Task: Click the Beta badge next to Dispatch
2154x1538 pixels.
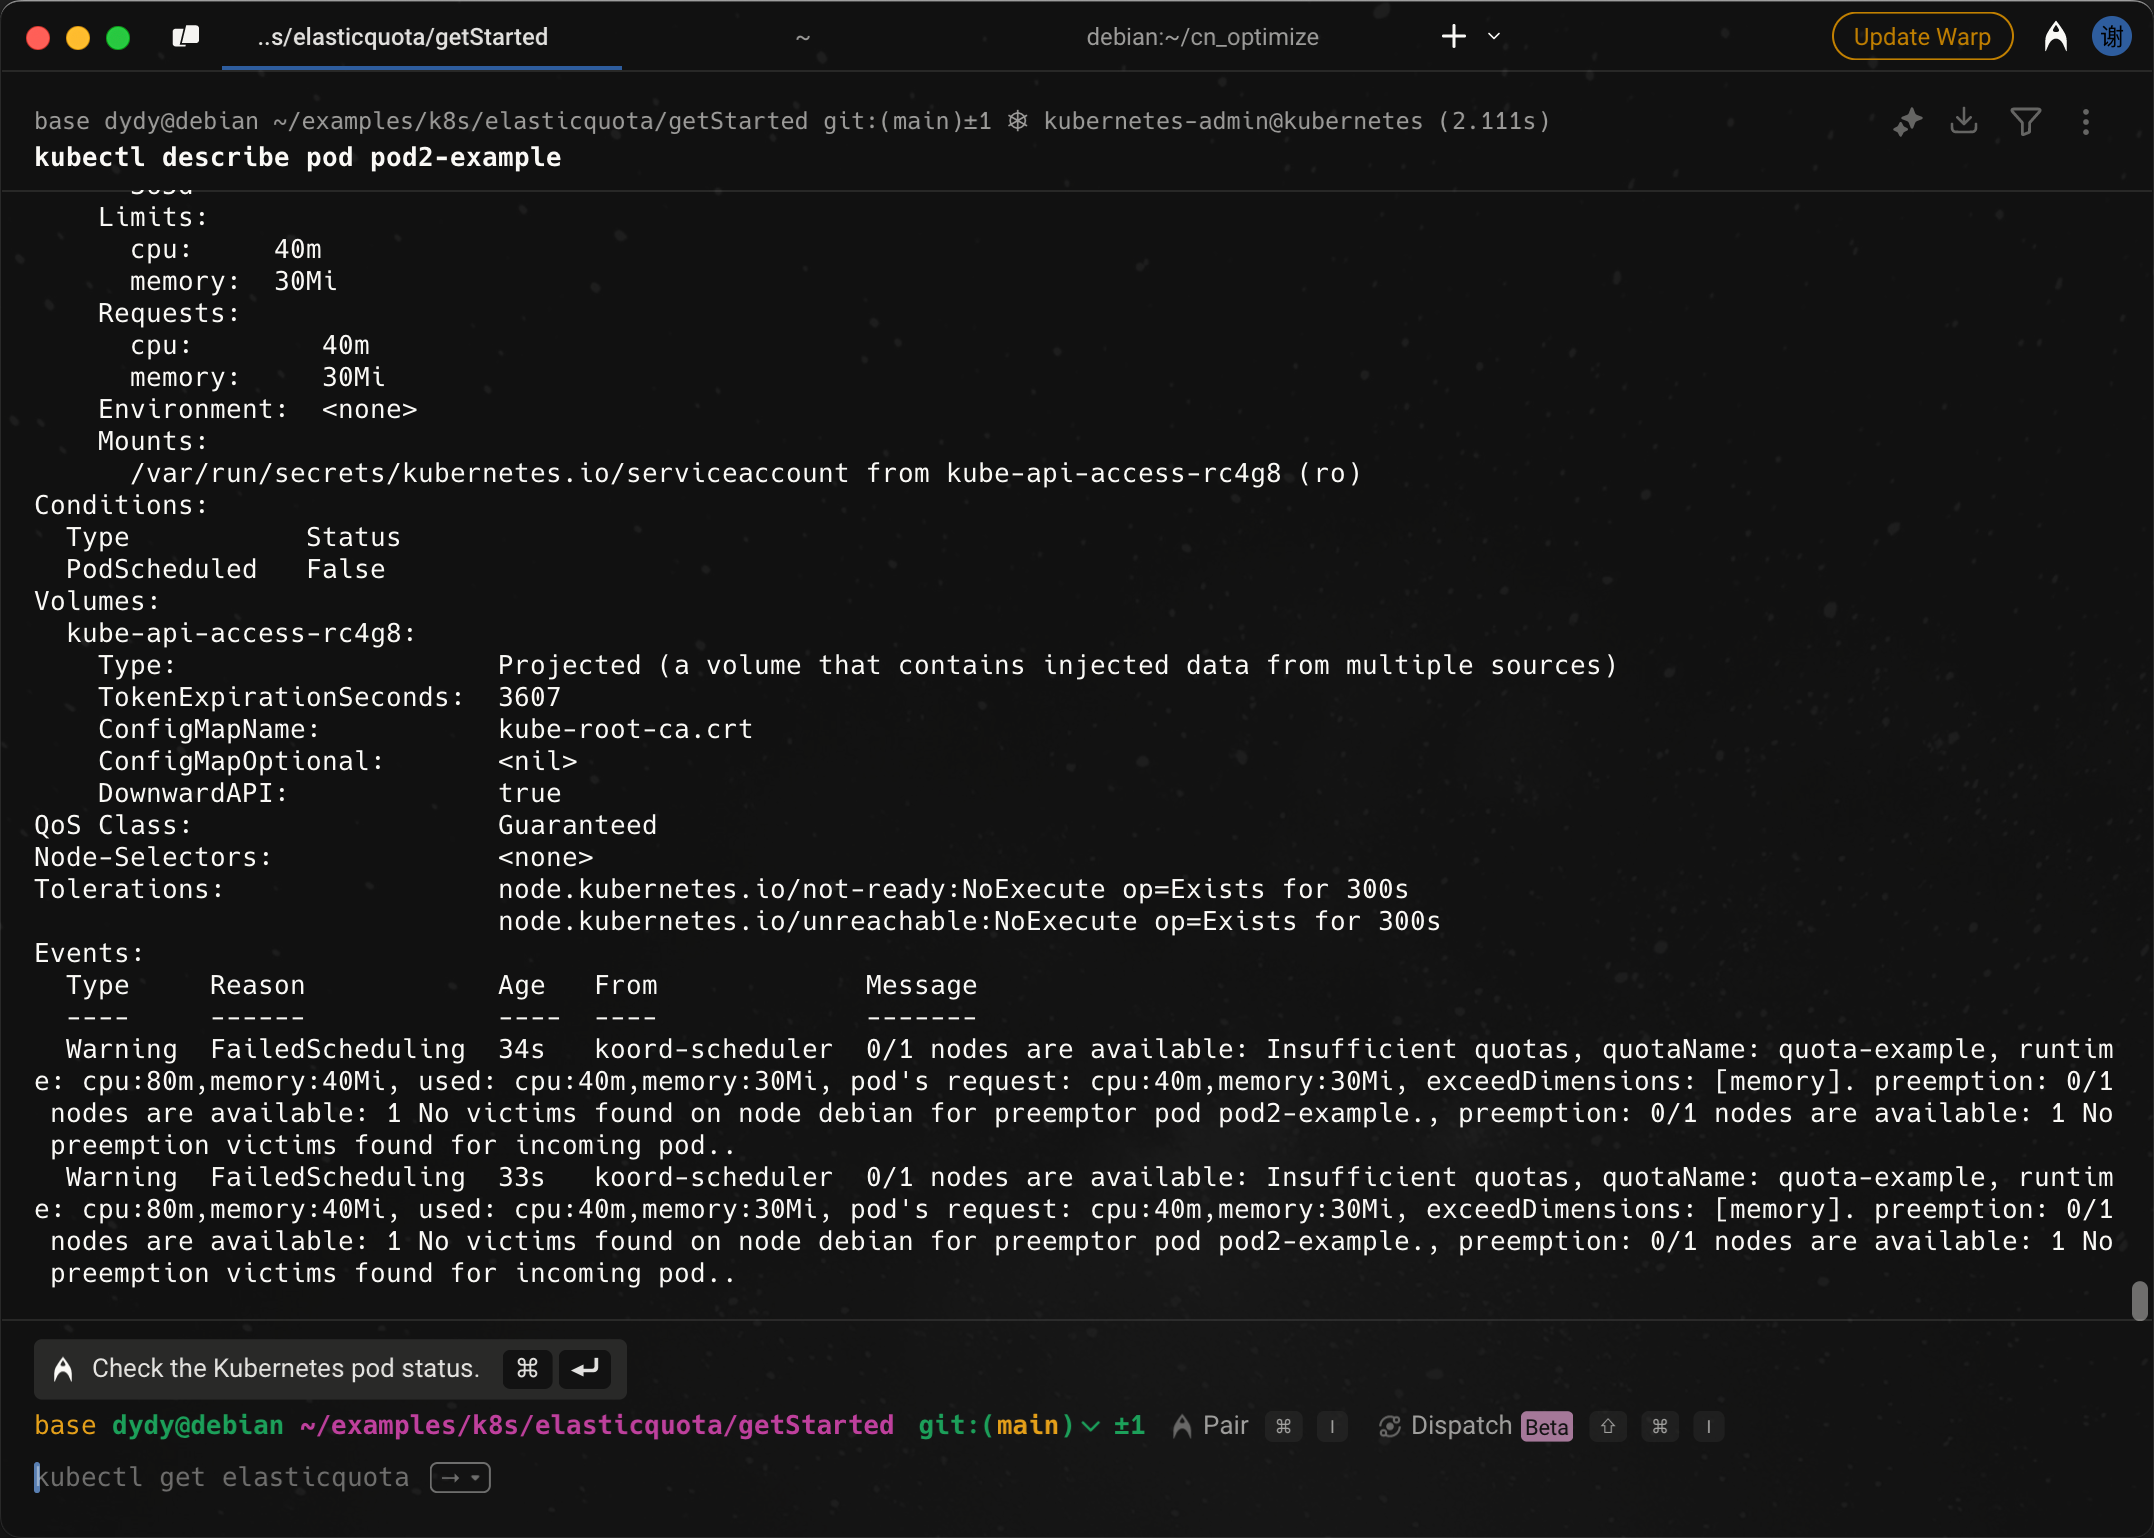Action: [1546, 1427]
